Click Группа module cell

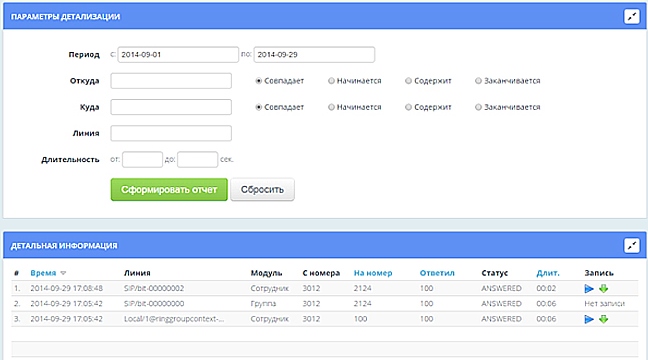263,304
